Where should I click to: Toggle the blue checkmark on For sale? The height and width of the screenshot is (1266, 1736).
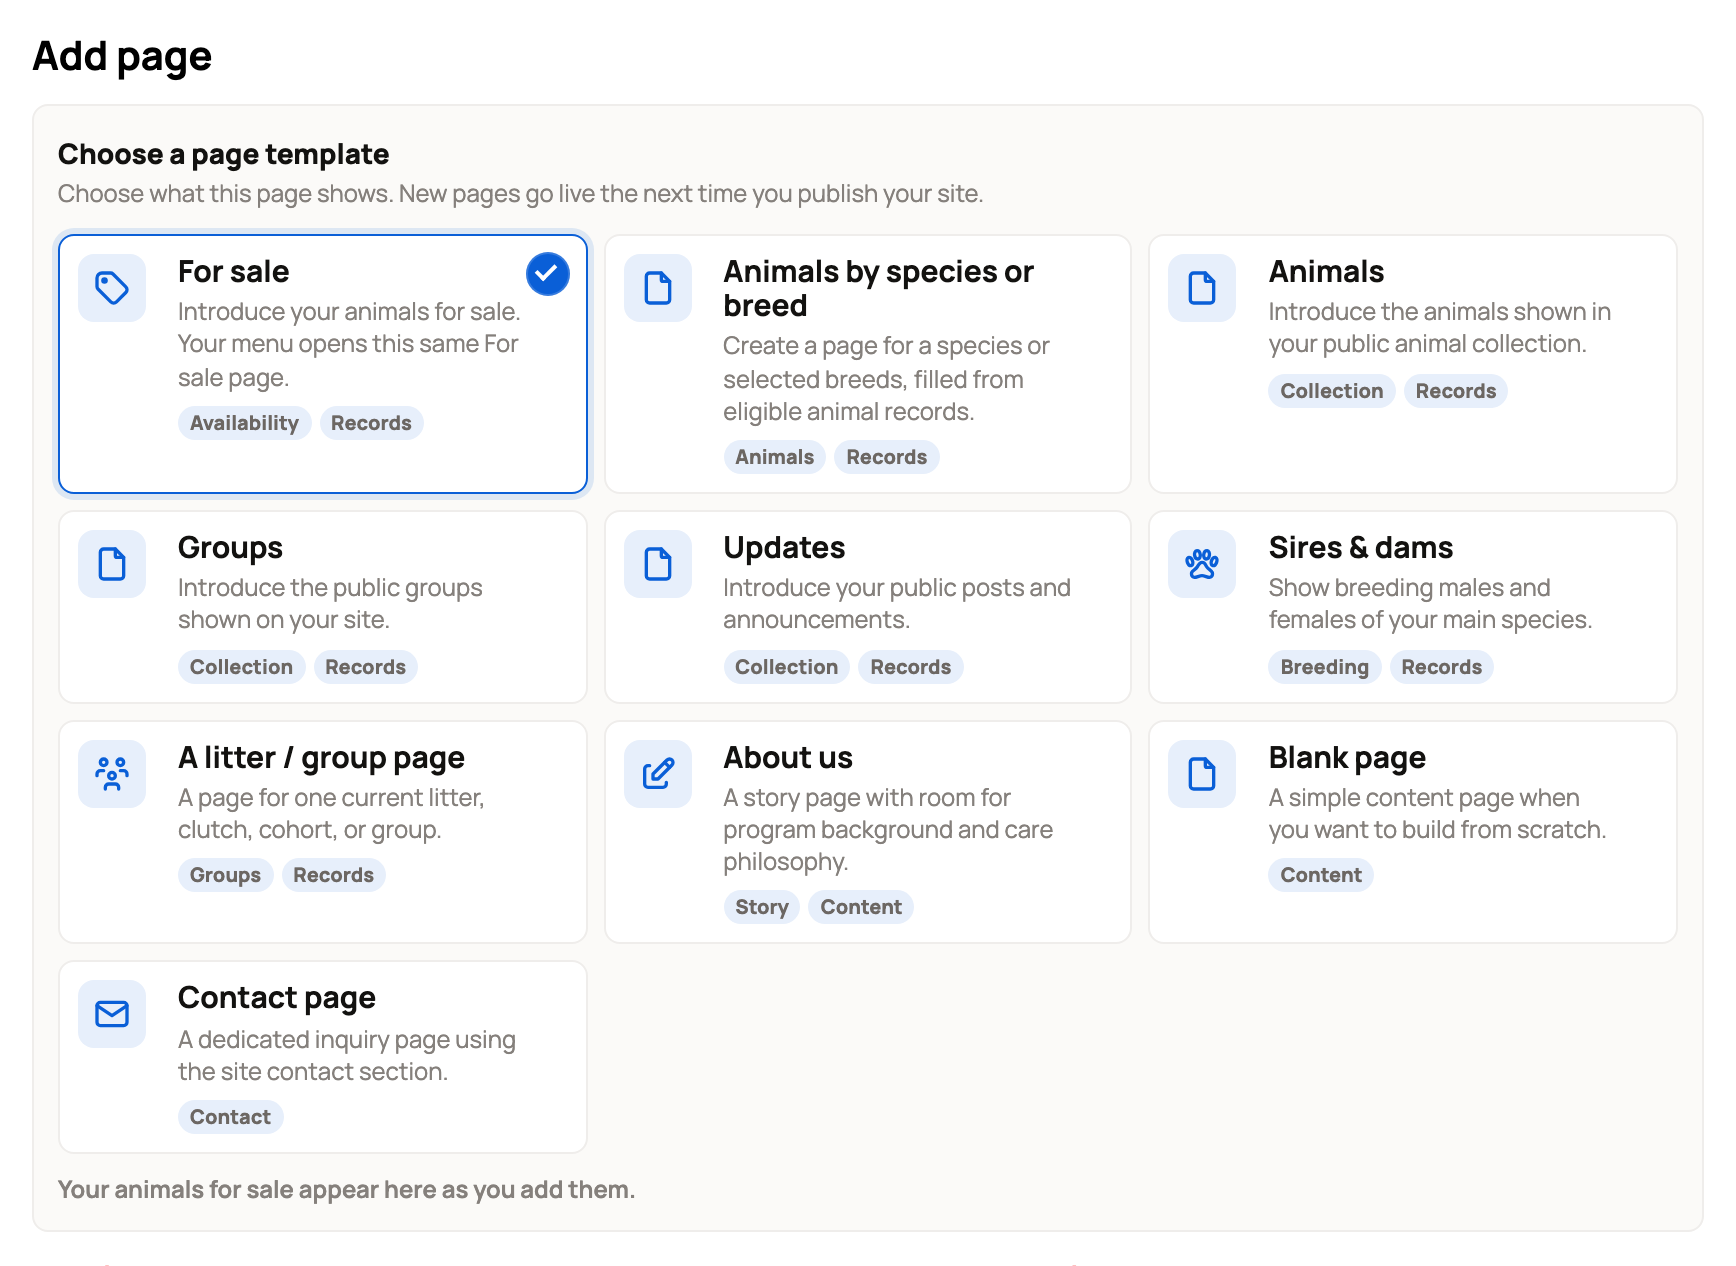[548, 273]
